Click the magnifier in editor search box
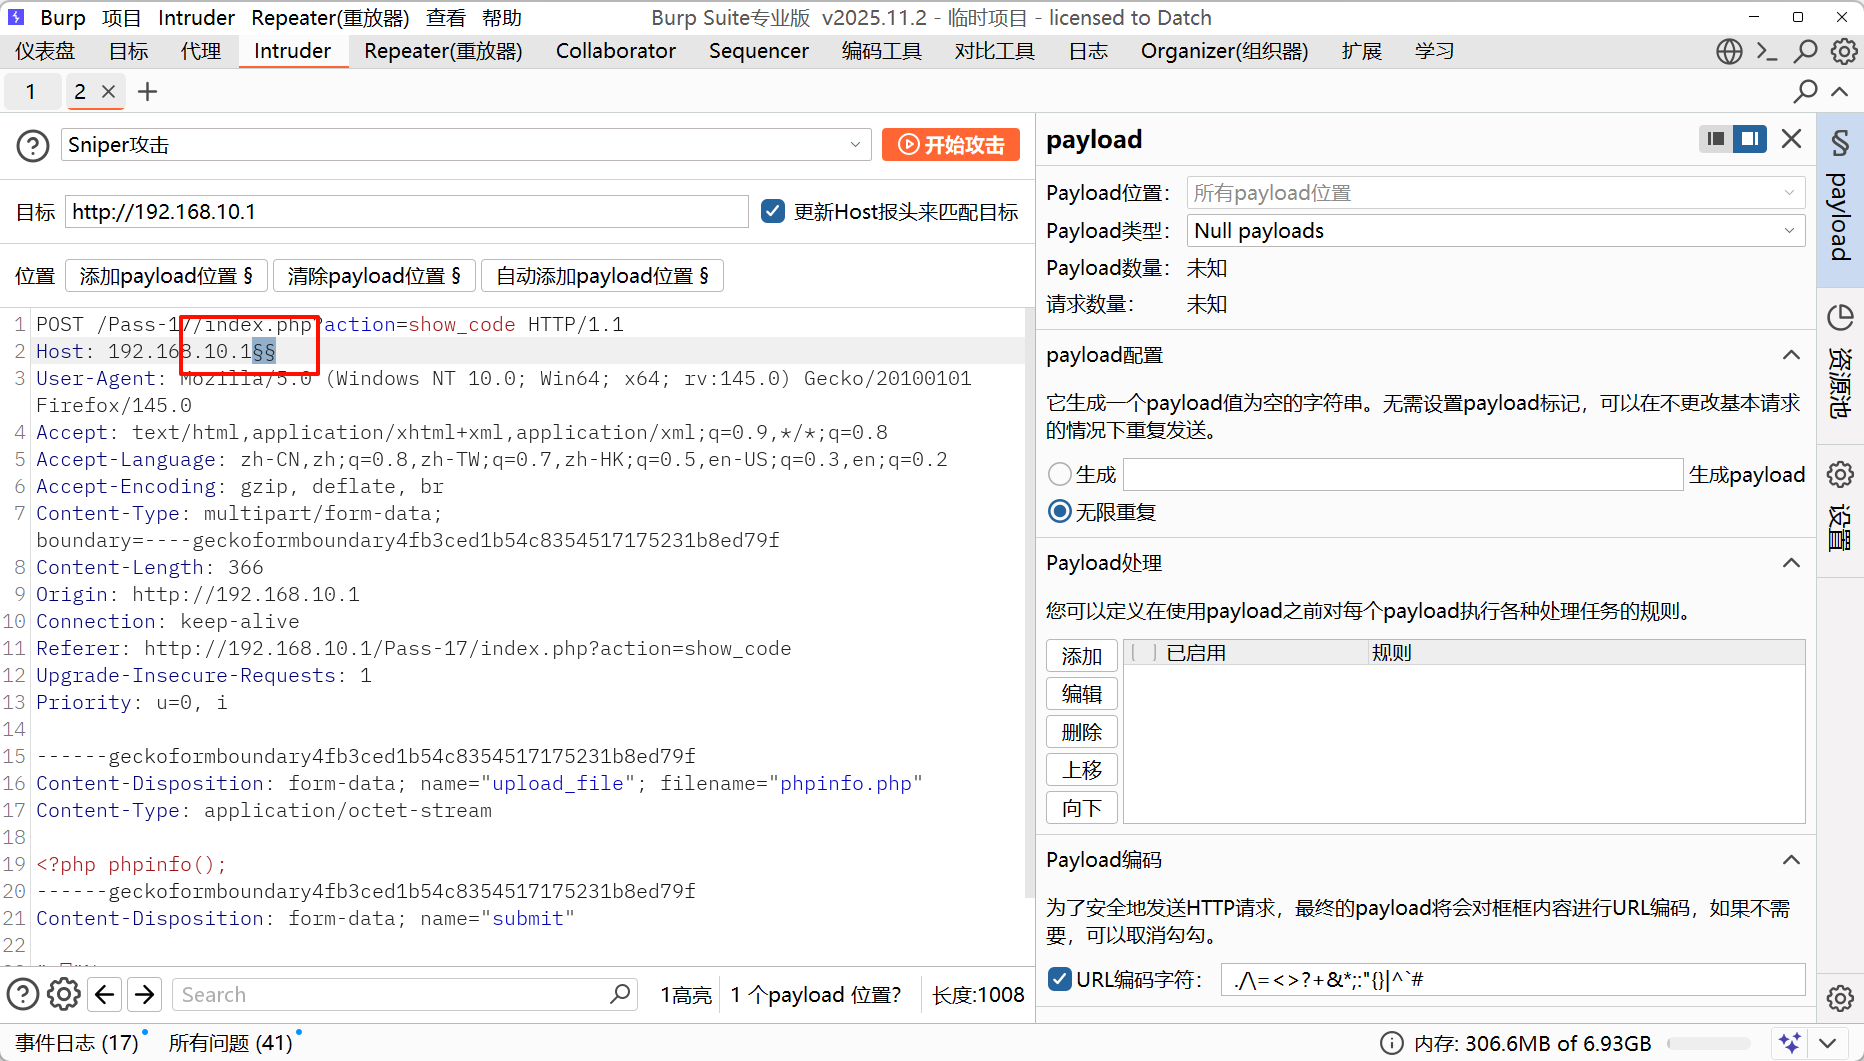Viewport: 1864px width, 1061px height. [620, 994]
